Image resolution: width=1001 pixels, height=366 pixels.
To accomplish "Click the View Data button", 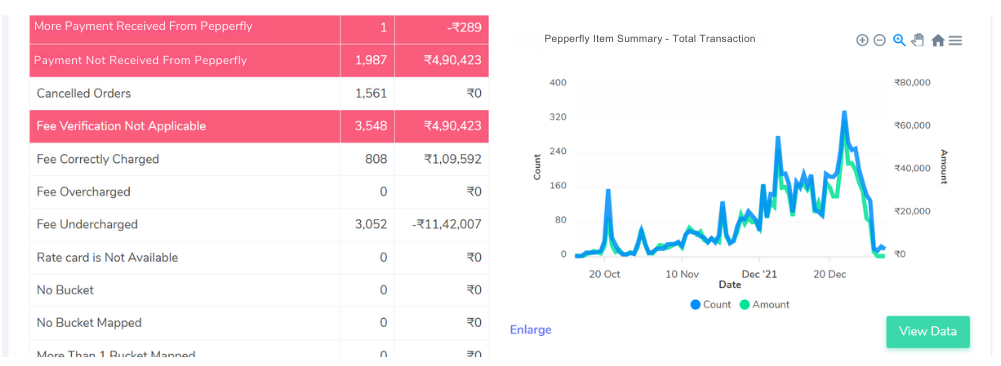I will click(x=928, y=332).
